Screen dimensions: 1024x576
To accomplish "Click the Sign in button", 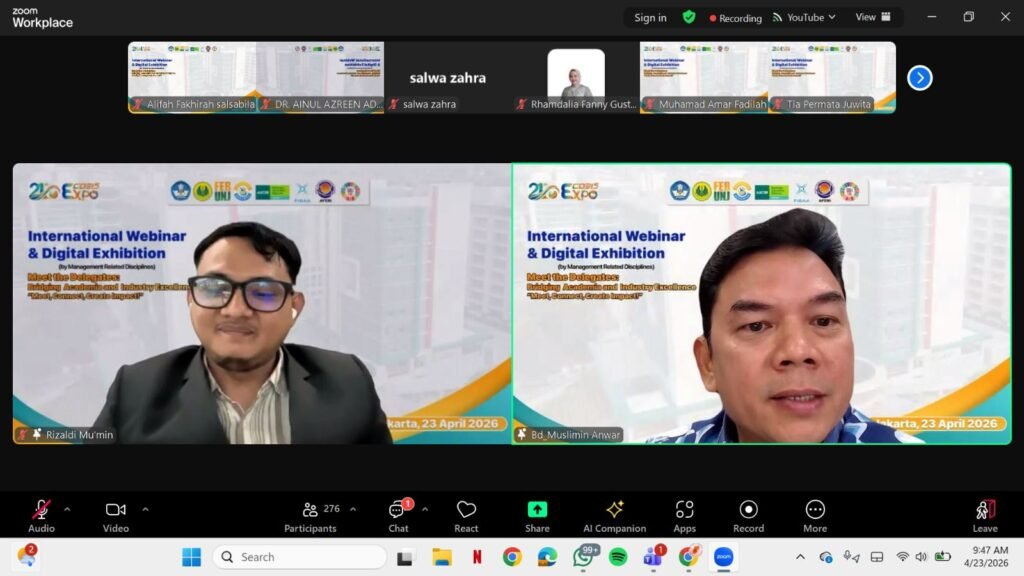I will point(650,17).
